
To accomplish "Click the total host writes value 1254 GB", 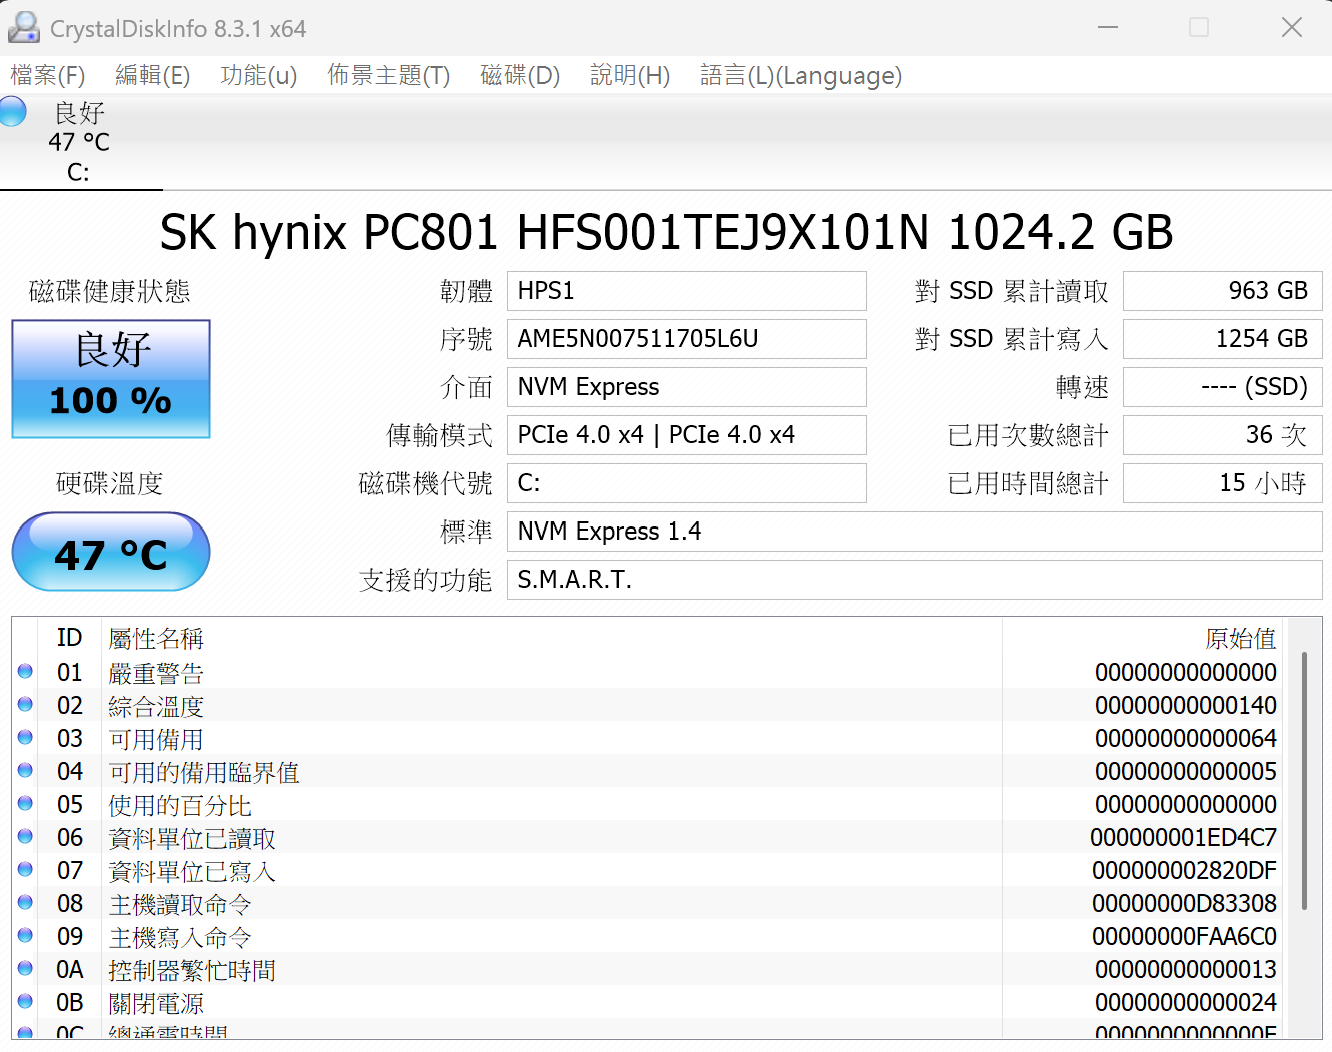I will pos(1223,339).
